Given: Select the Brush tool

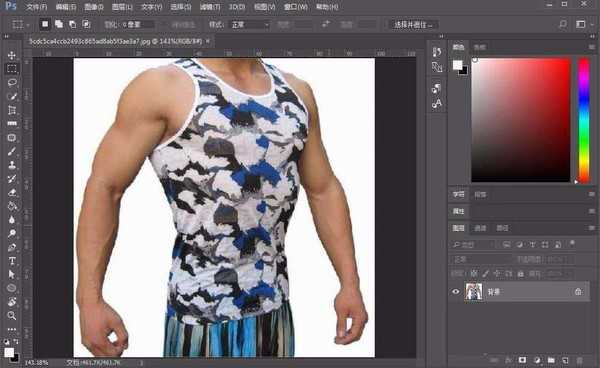Looking at the screenshot, I should (12, 151).
